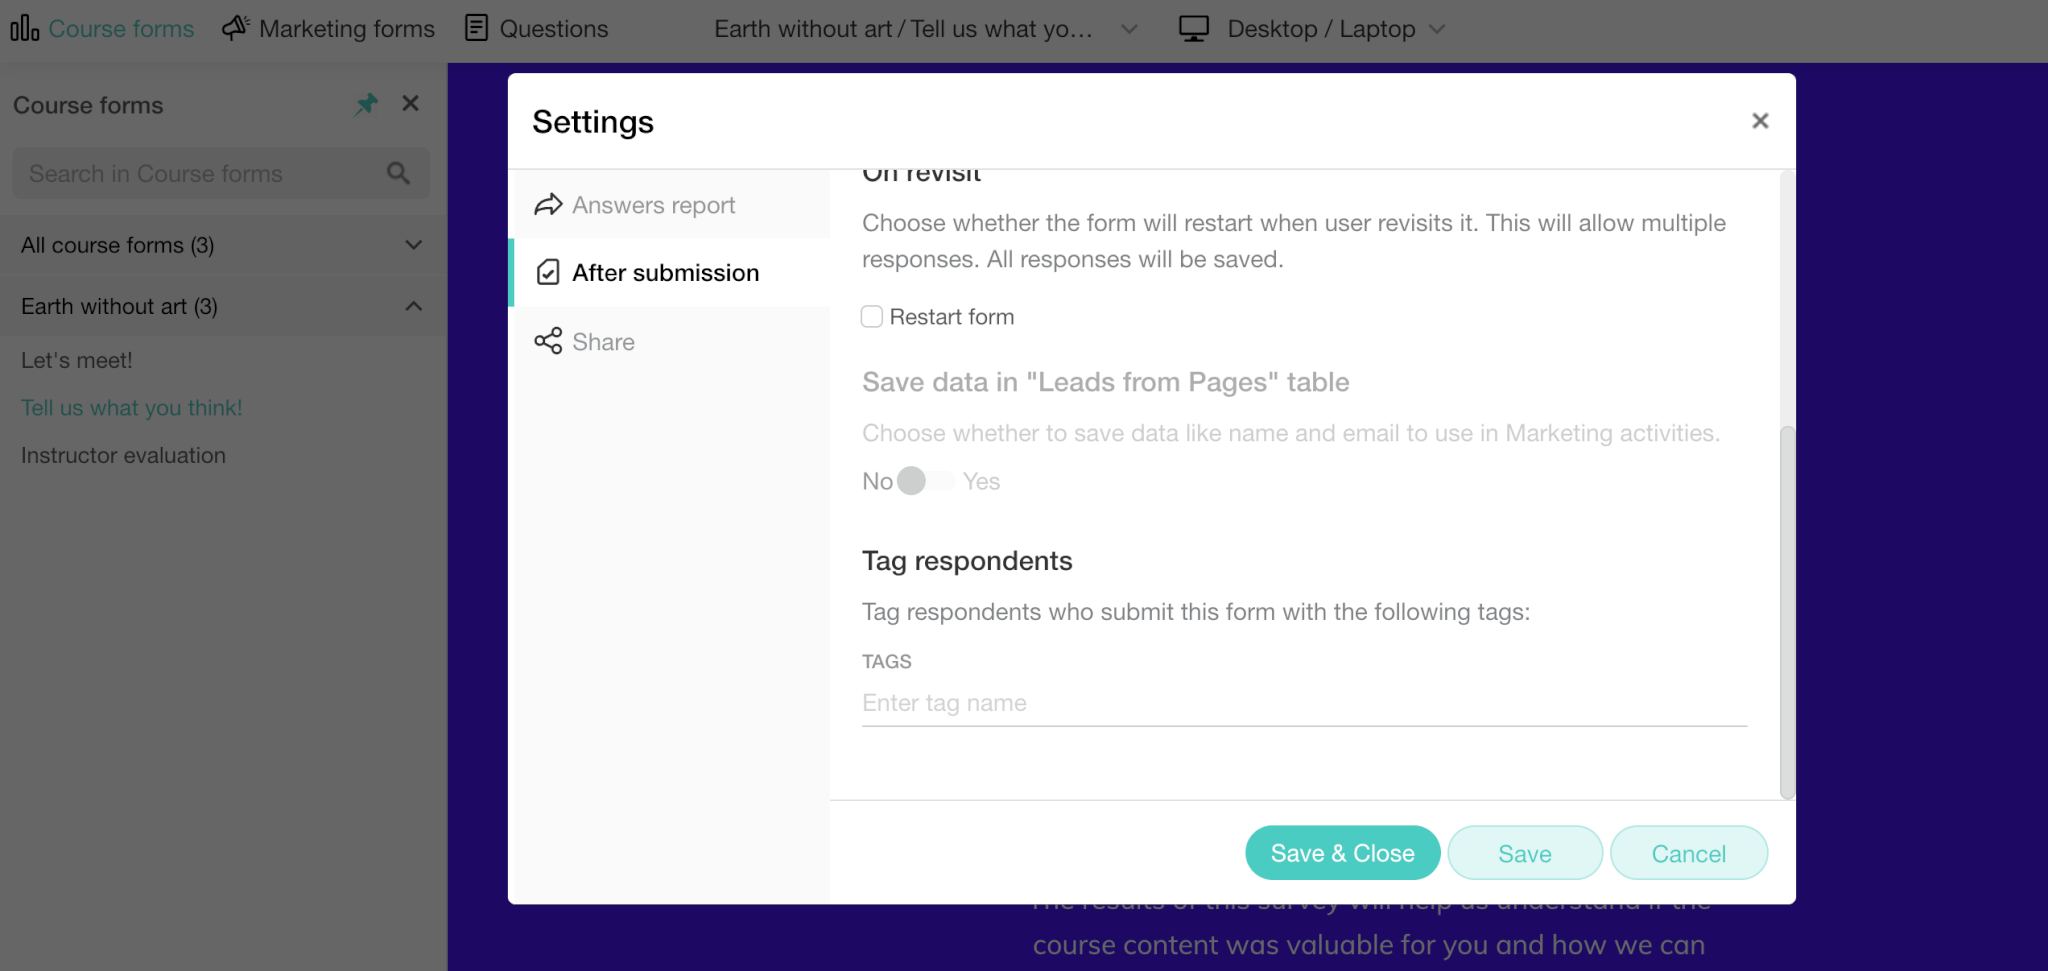Switch to the After submission tab
Screen dimensions: 2048x971
pos(665,272)
